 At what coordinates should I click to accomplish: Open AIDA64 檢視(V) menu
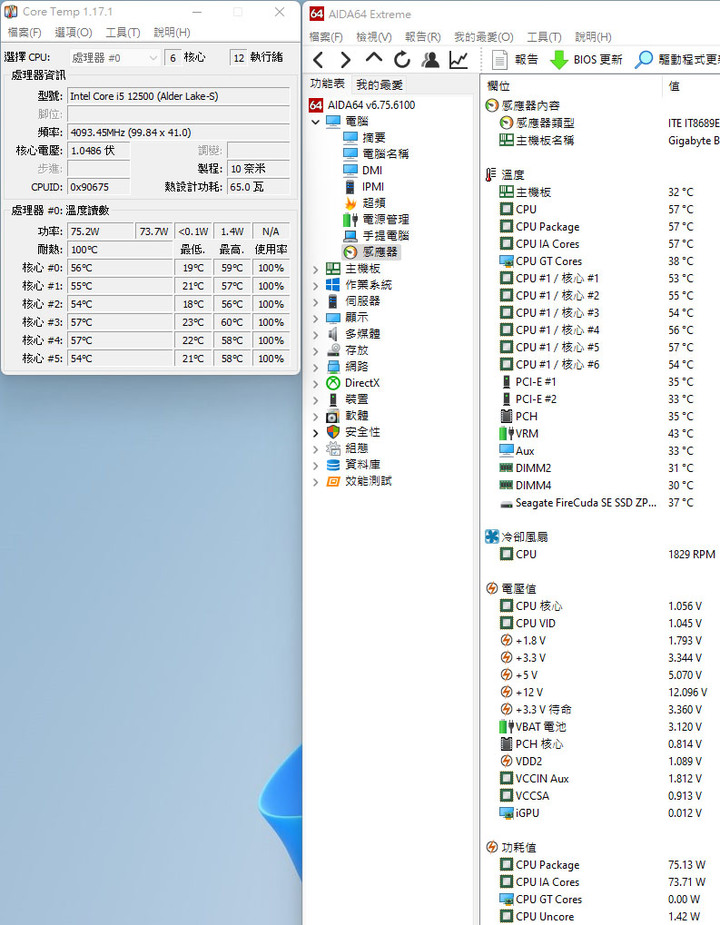coord(374,37)
